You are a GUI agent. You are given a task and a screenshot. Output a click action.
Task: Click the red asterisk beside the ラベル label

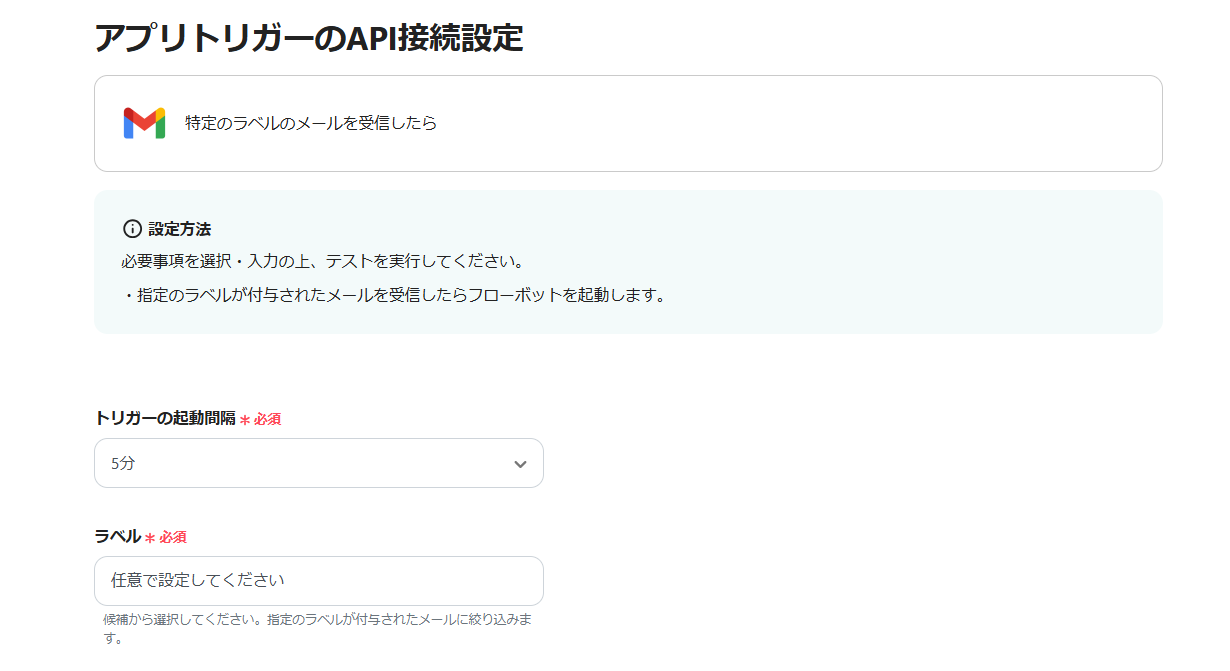pos(150,538)
